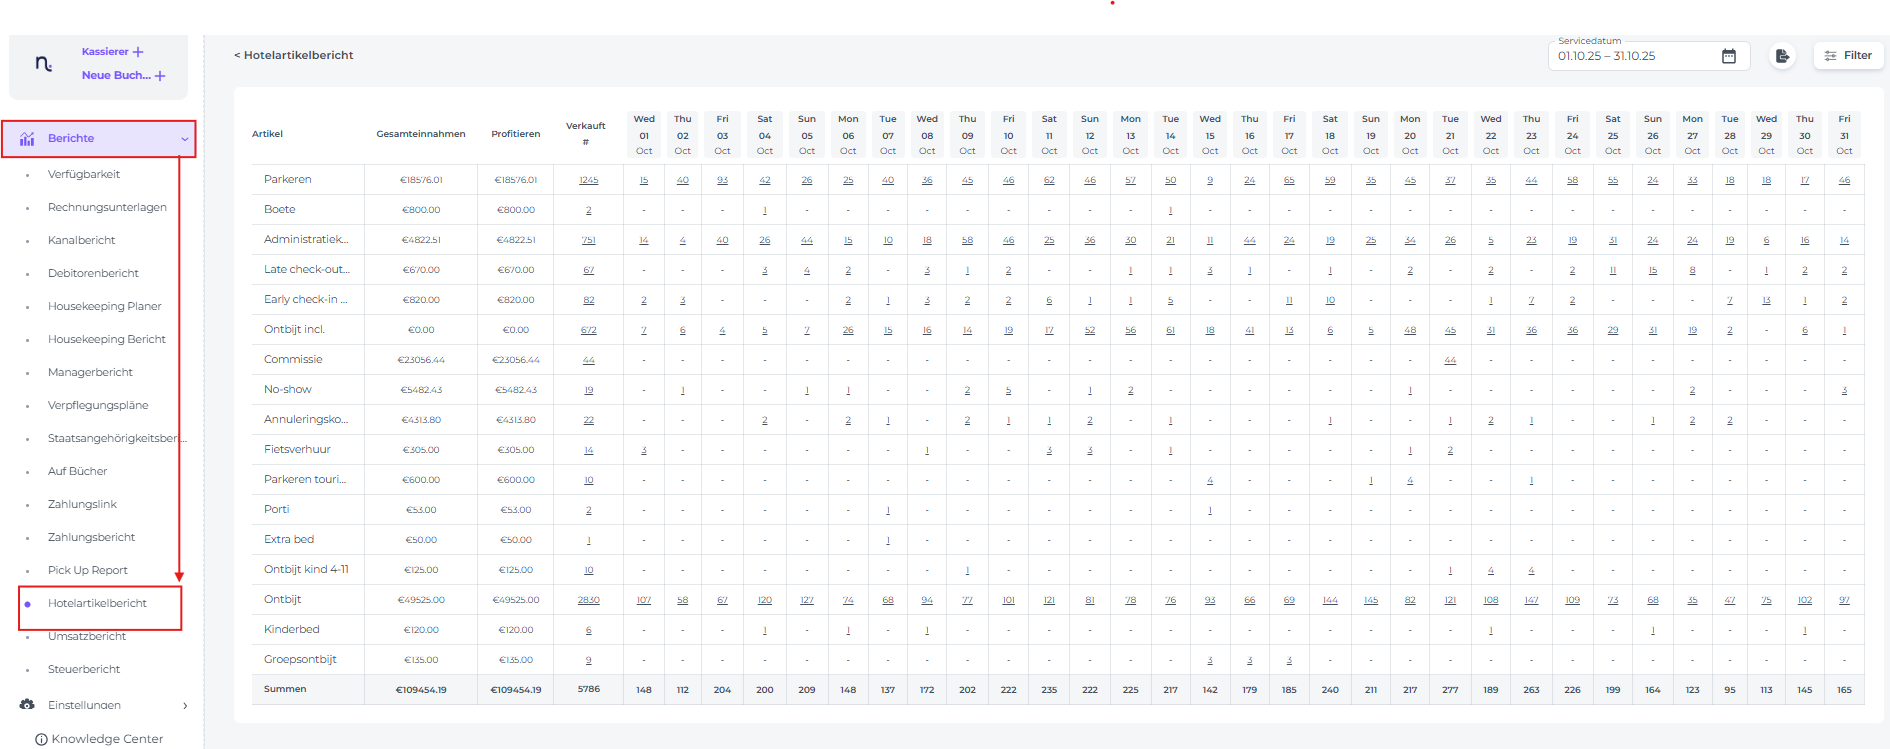Expand the Einstellungen submenu arrow

[185, 706]
